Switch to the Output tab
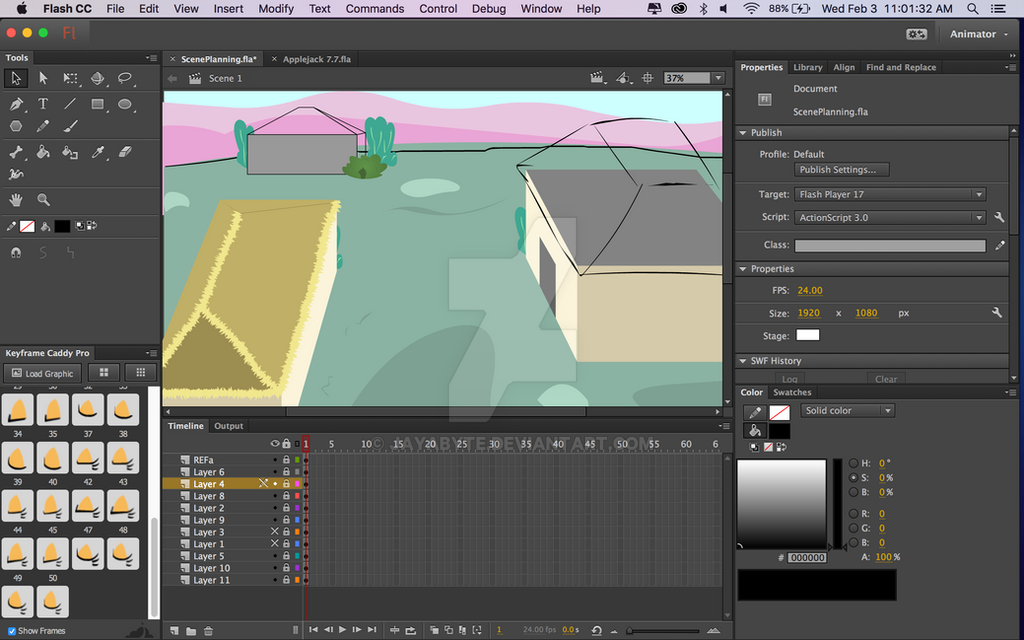Screen dimensions: 1024x640 tap(229, 426)
